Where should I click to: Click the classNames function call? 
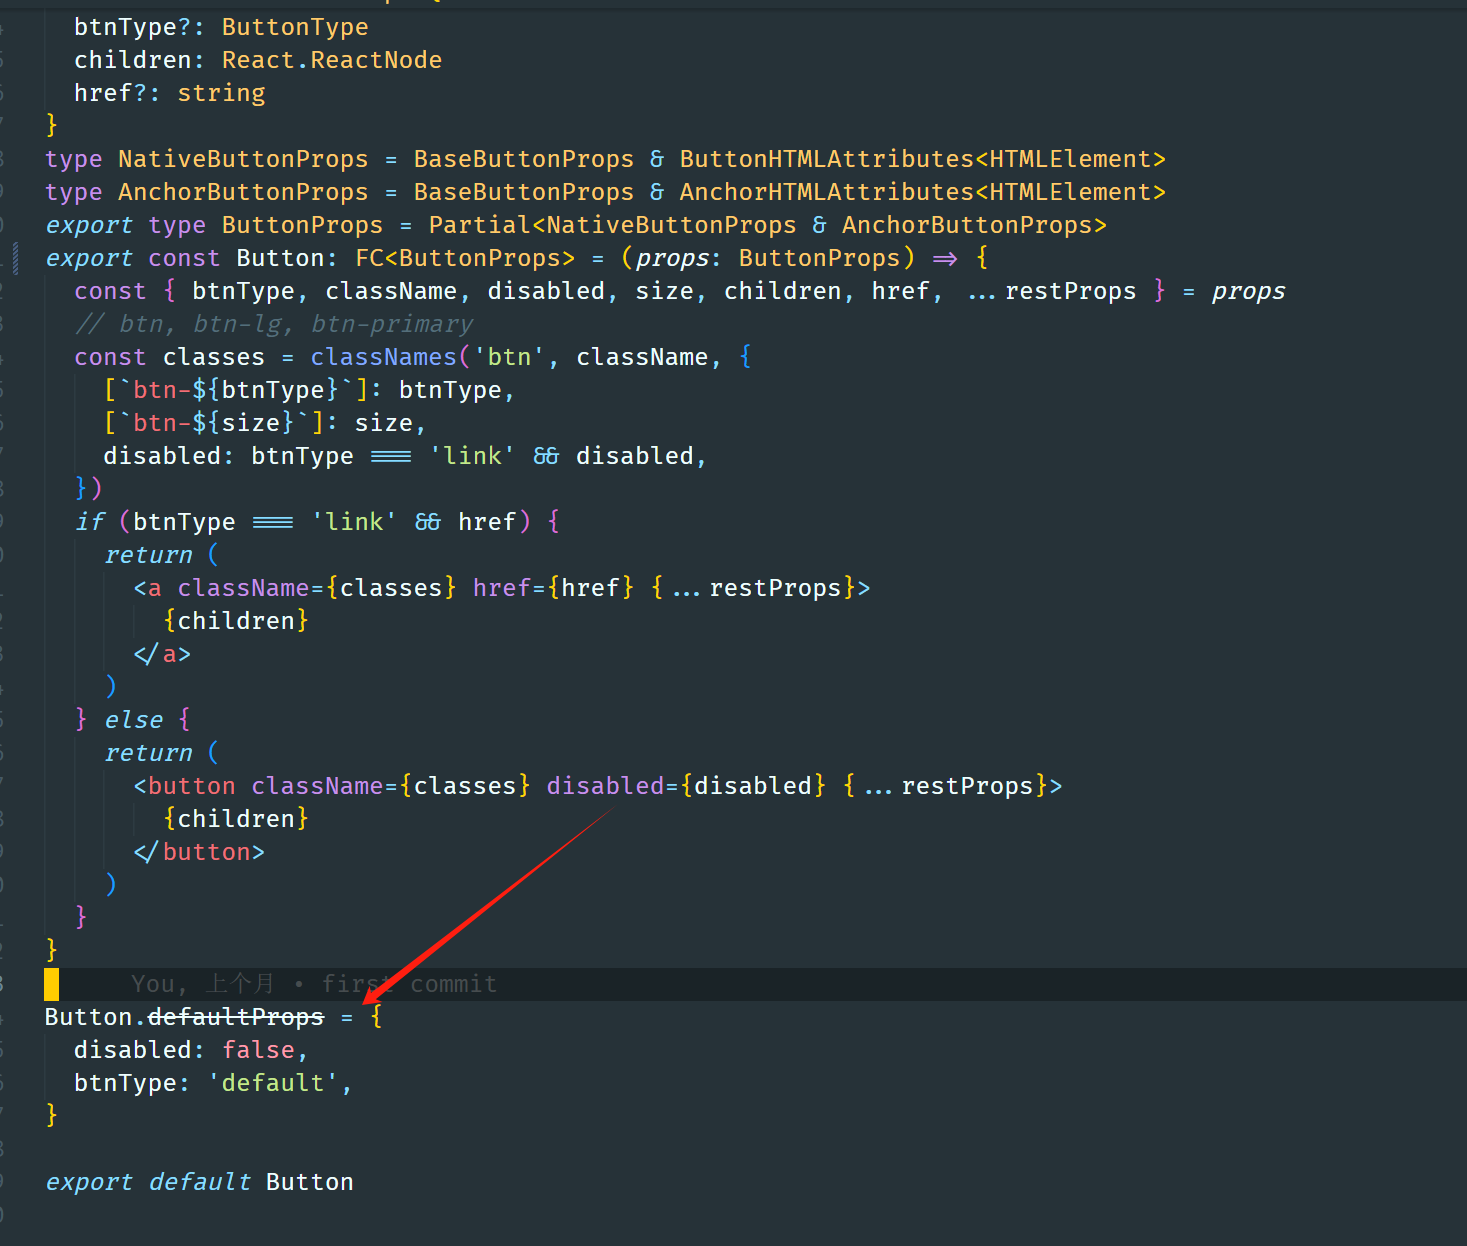click(x=383, y=357)
